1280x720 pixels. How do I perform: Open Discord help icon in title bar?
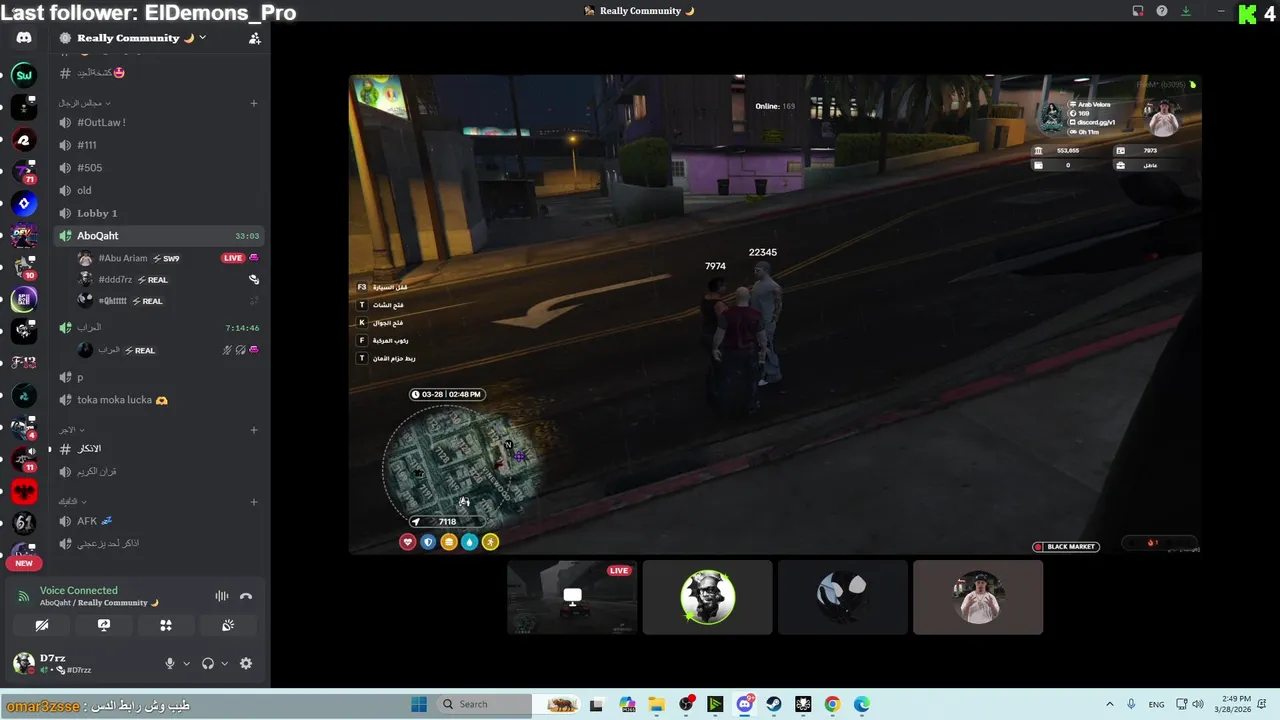click(1162, 11)
